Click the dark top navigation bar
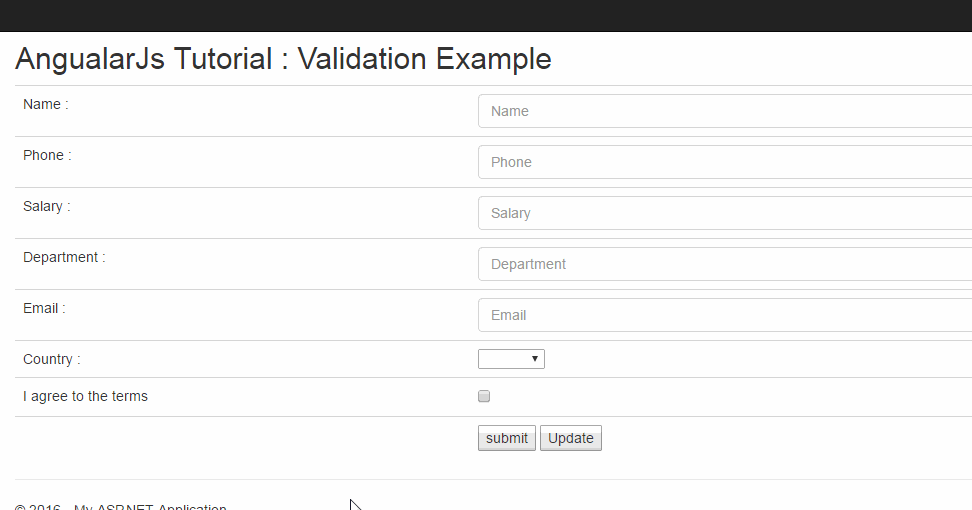The width and height of the screenshot is (972, 510). click(486, 15)
